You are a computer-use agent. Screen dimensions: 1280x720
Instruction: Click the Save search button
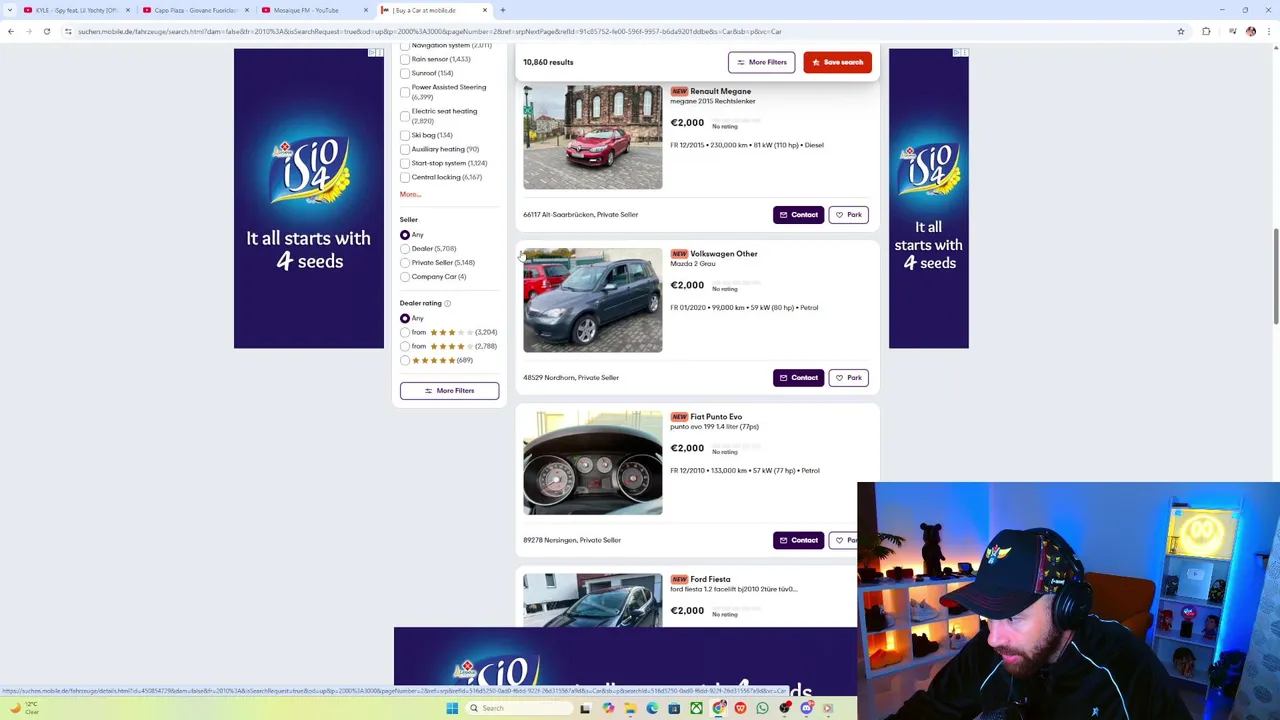837,62
